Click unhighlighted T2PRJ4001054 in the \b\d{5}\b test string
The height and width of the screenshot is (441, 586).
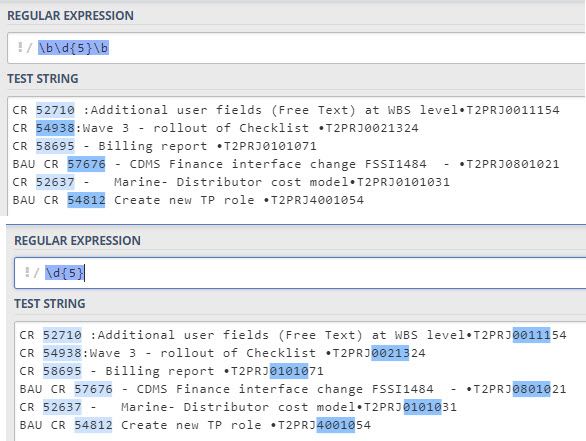click(x=317, y=200)
